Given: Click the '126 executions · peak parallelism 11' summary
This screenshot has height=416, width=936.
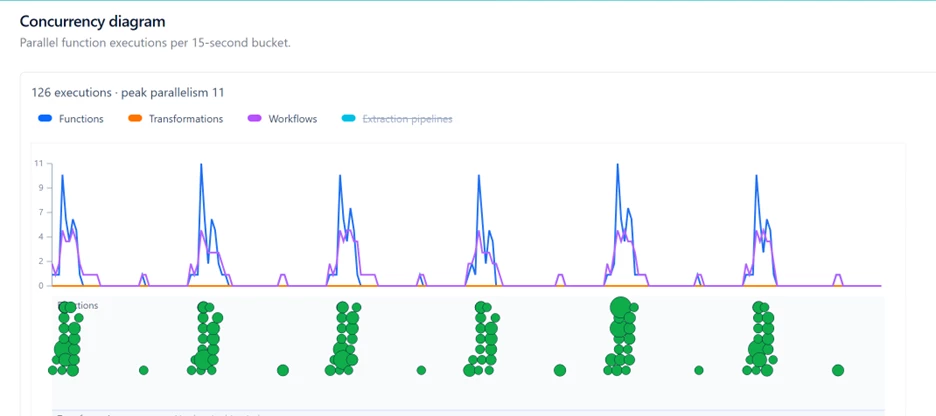Looking at the screenshot, I should (128, 93).
